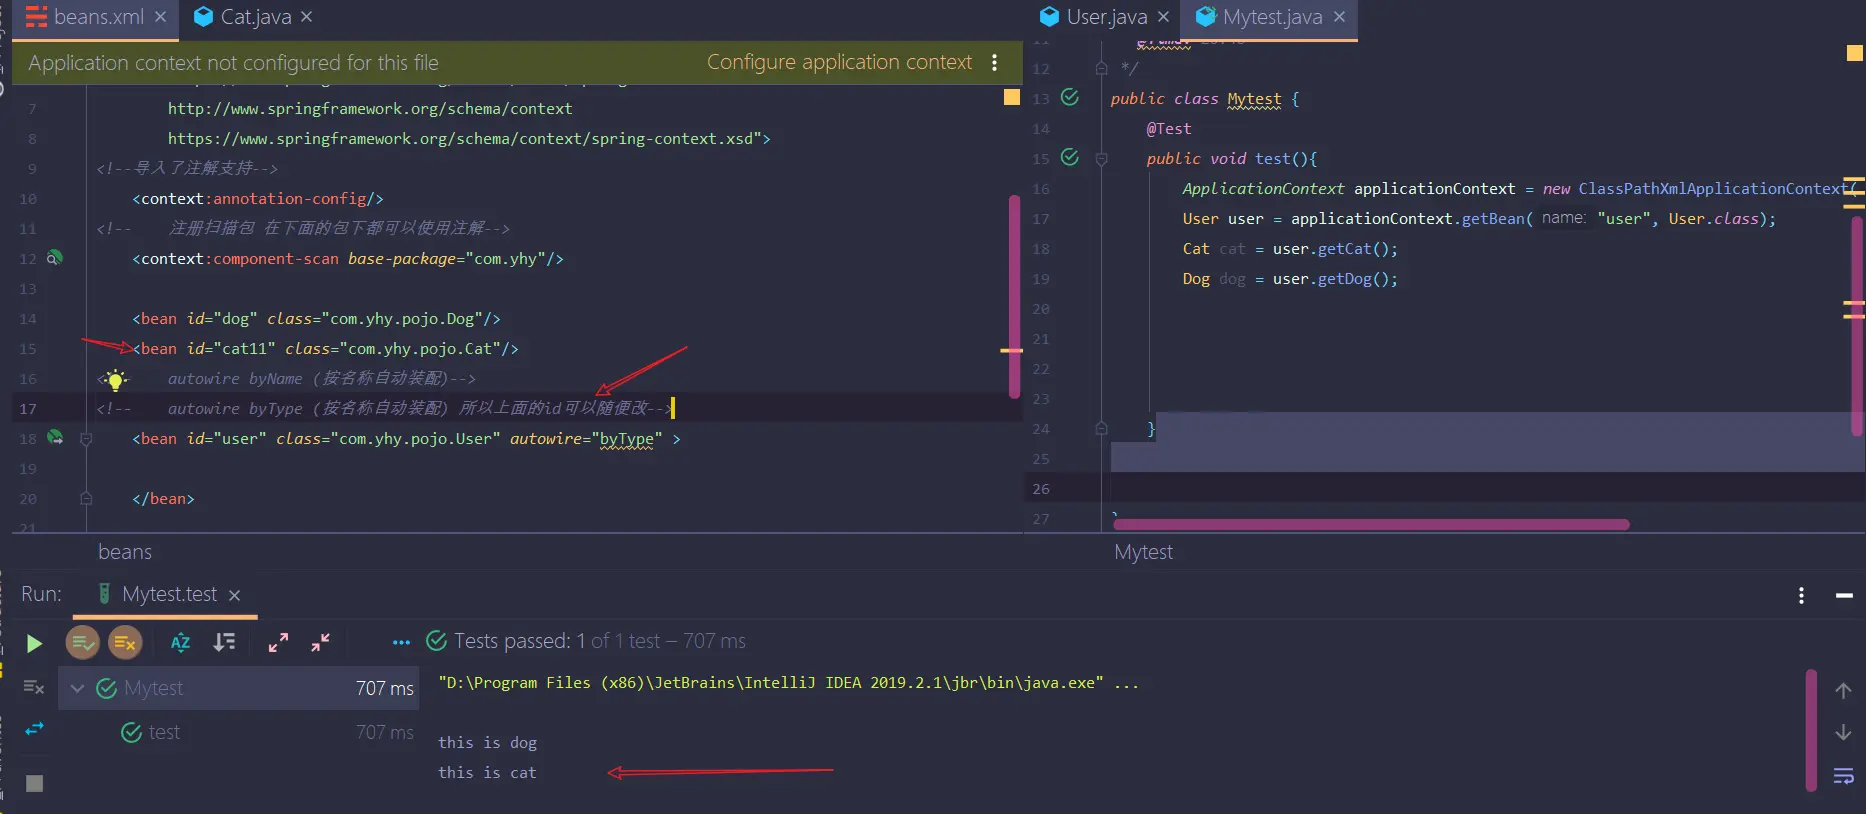
Task: Collapse the user bean fold marker on line 18
Action: point(86,439)
